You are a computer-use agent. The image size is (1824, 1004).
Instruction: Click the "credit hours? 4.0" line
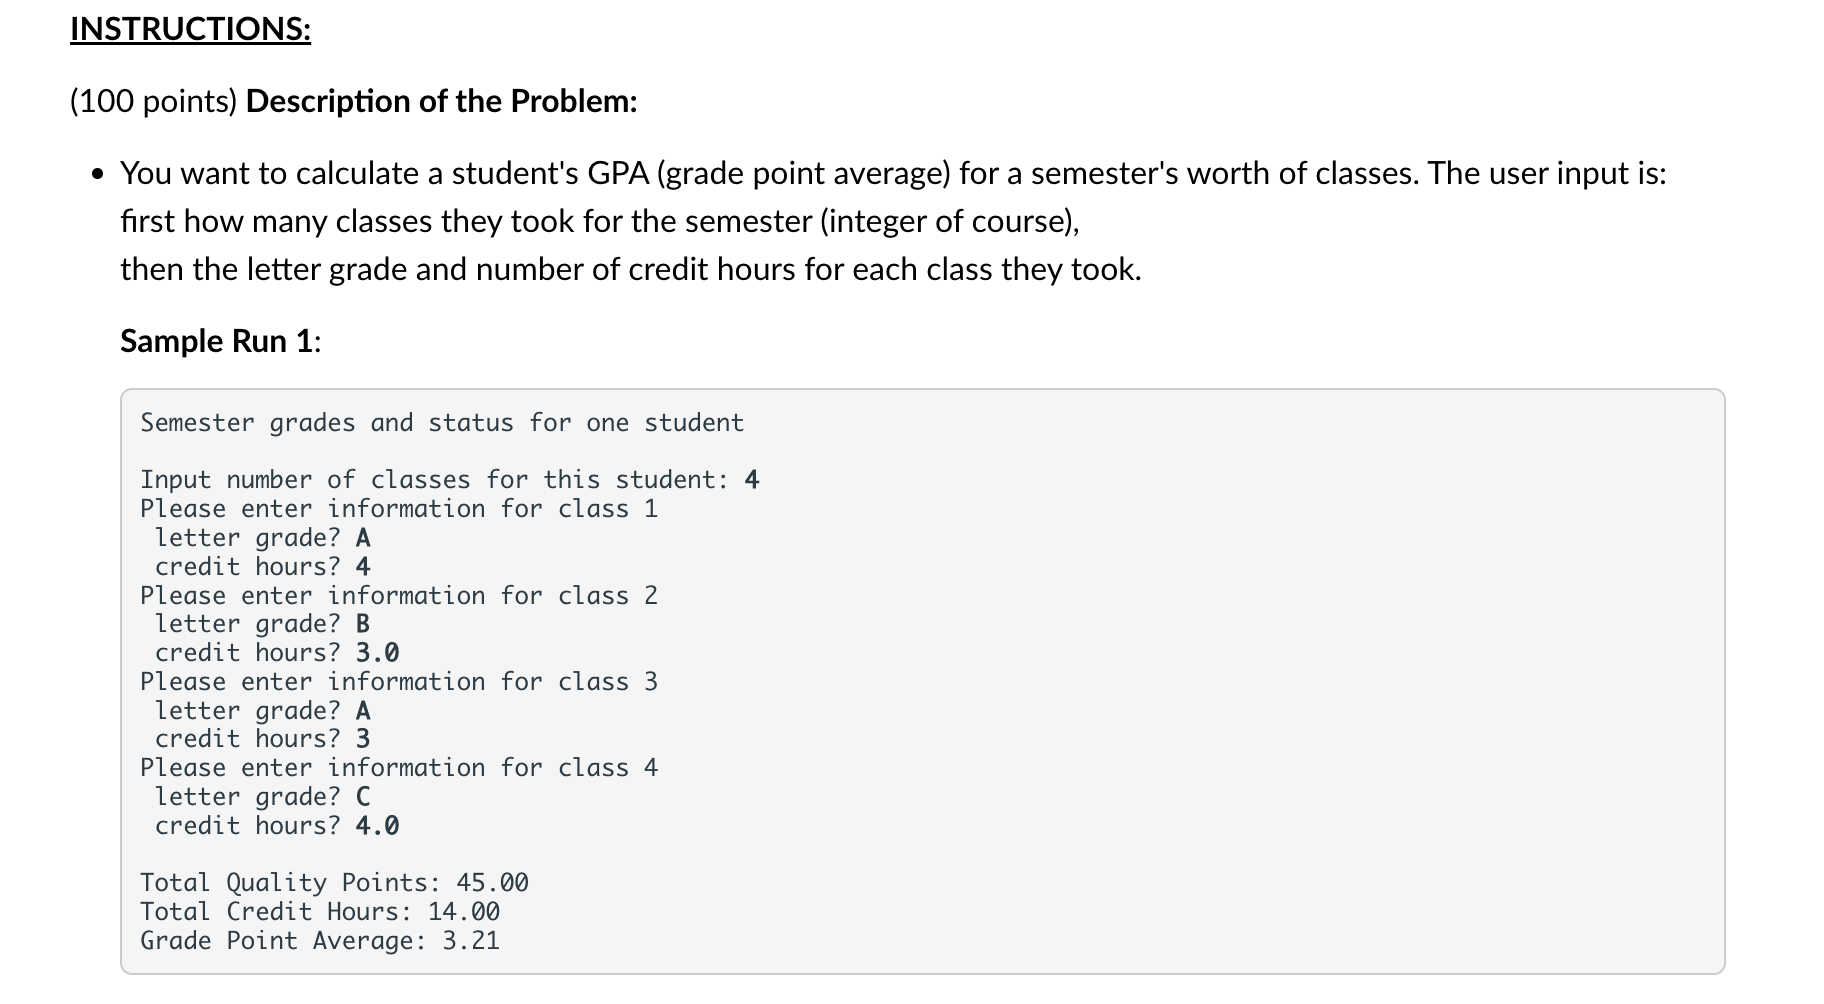coord(277,826)
